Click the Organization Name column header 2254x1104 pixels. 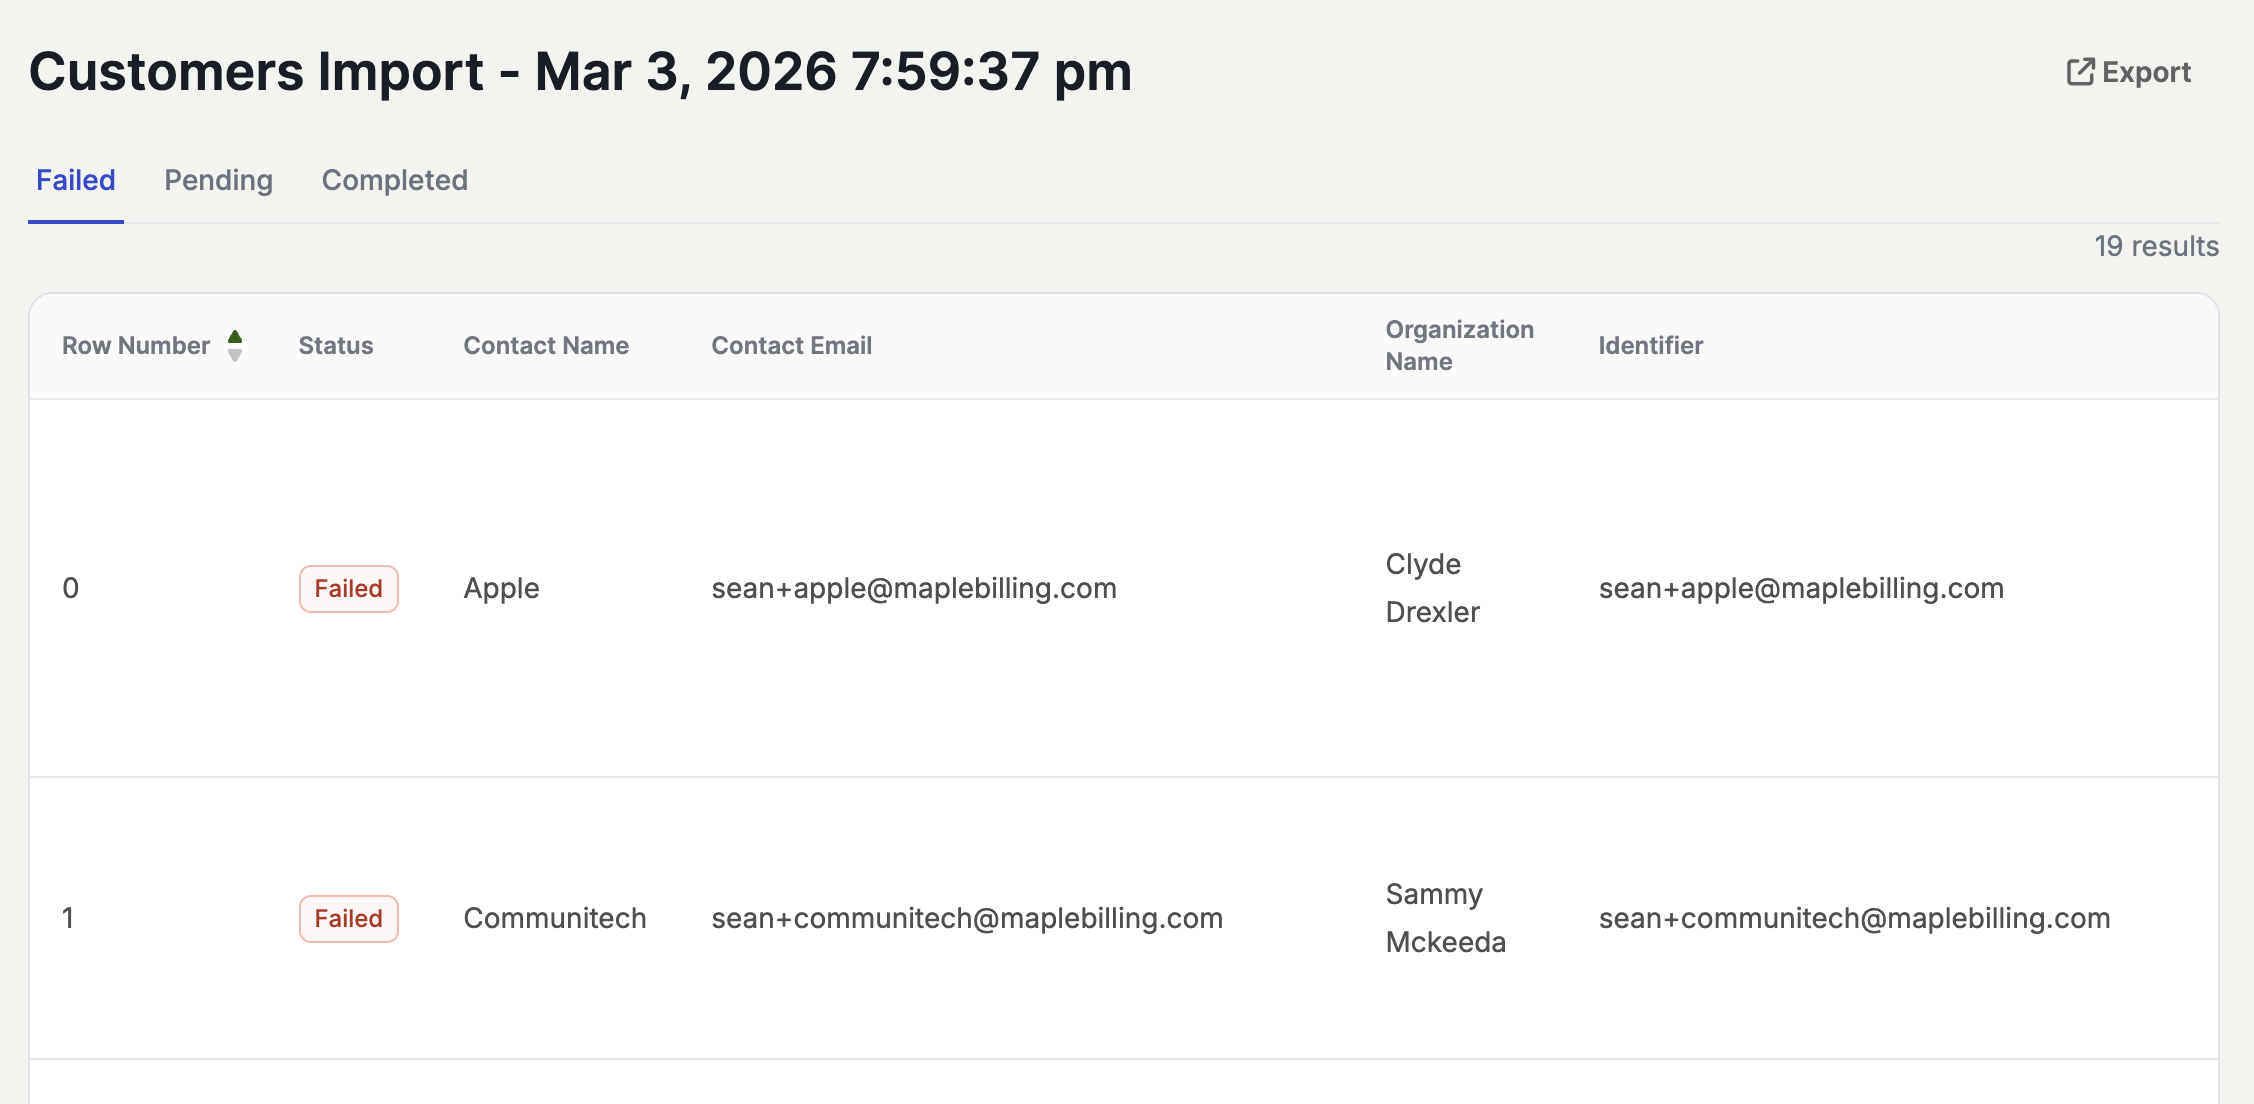pos(1459,345)
